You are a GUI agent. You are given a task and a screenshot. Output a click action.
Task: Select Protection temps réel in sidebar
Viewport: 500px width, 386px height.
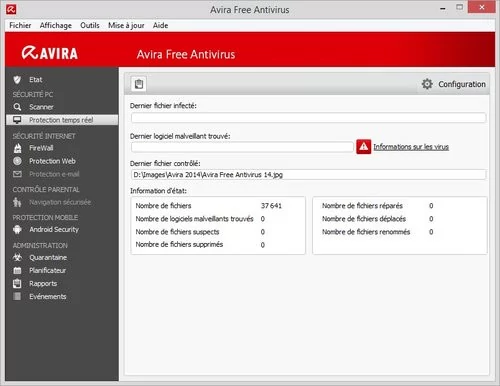(62, 120)
